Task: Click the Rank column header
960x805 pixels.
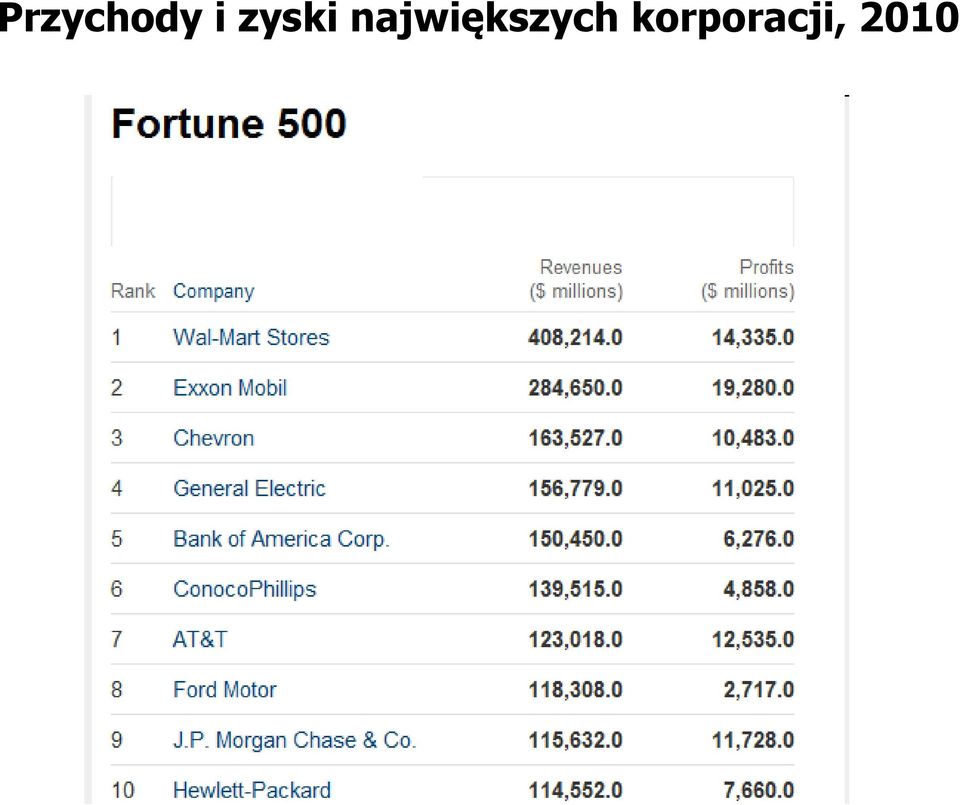Action: (133, 291)
